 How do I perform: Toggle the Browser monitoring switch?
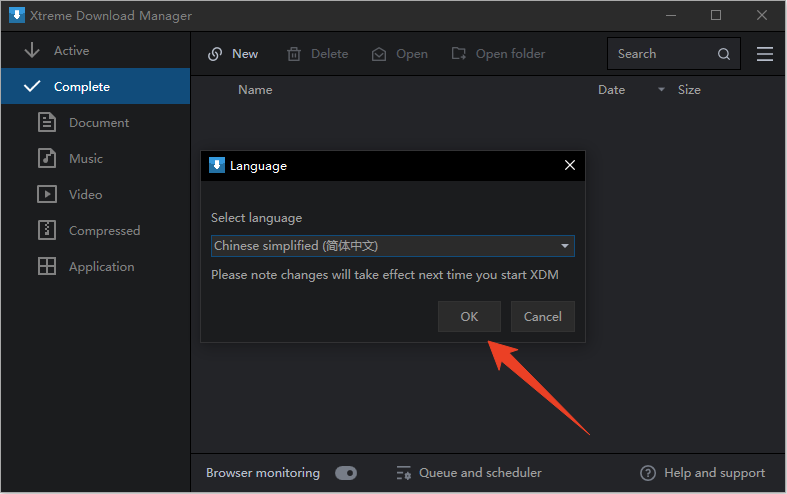[x=346, y=473]
